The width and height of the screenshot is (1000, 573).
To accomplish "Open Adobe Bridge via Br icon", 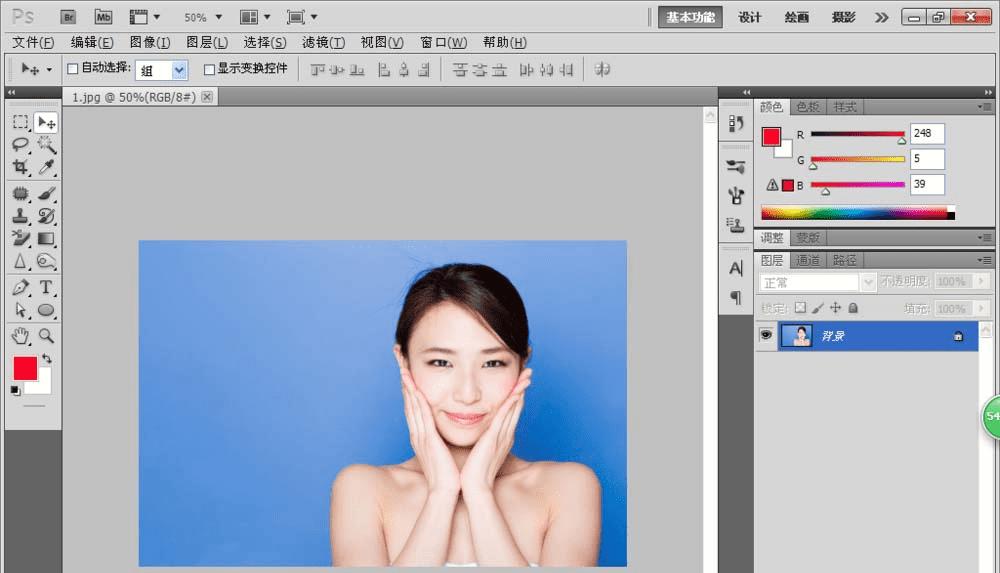I will tap(68, 17).
